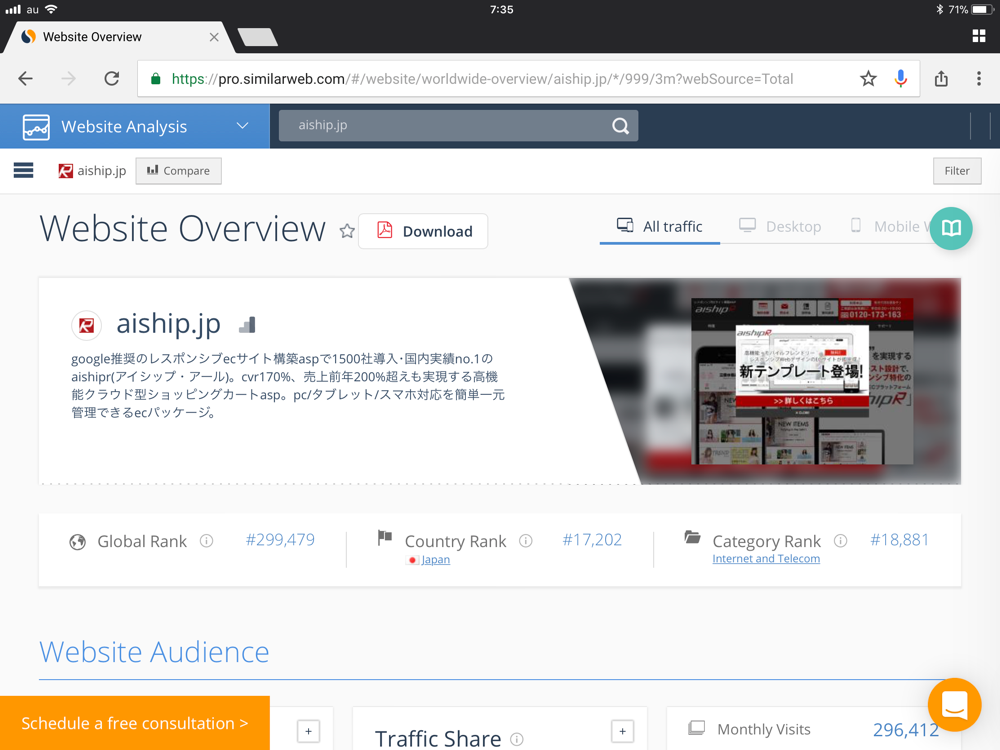Expand the Website Analysis dropdown
Screen dimensions: 1000x750
(x=242, y=126)
